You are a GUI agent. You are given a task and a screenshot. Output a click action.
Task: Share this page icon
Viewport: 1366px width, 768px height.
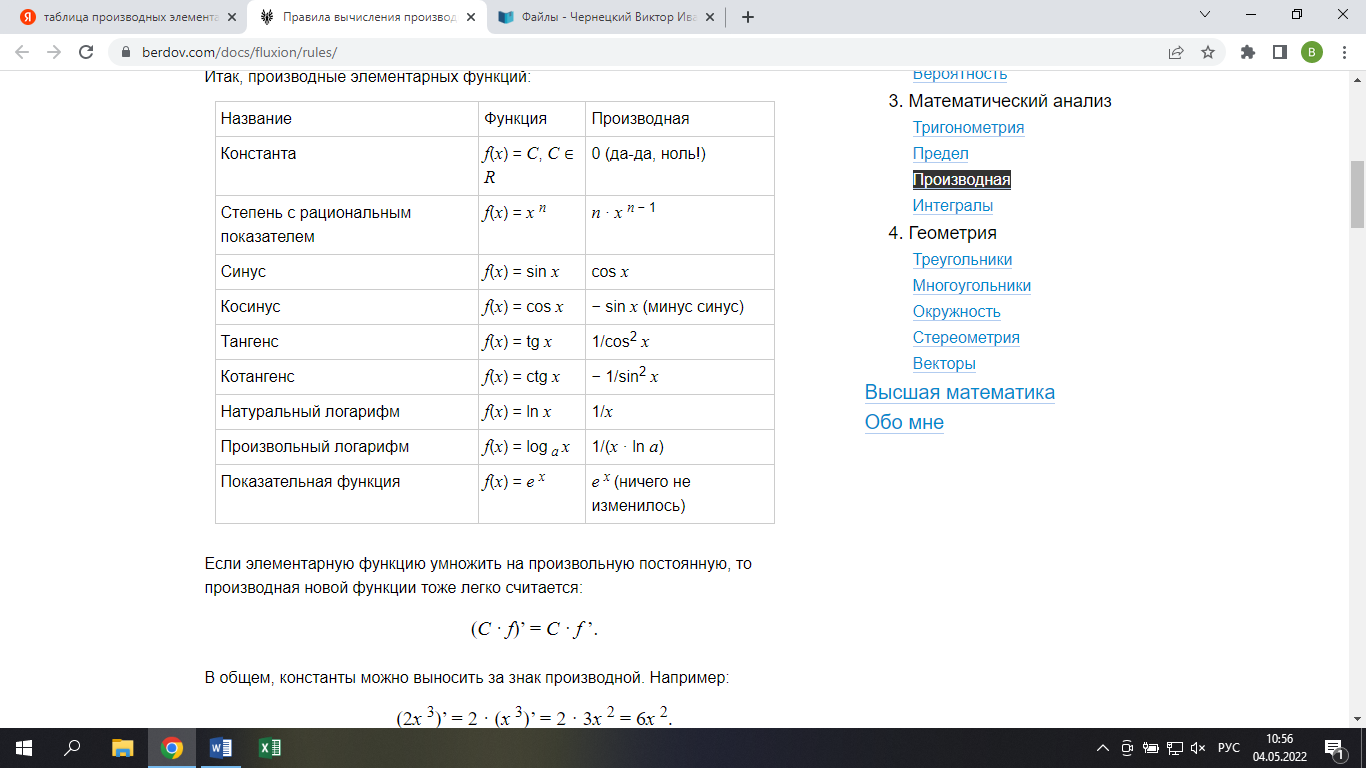1176,52
